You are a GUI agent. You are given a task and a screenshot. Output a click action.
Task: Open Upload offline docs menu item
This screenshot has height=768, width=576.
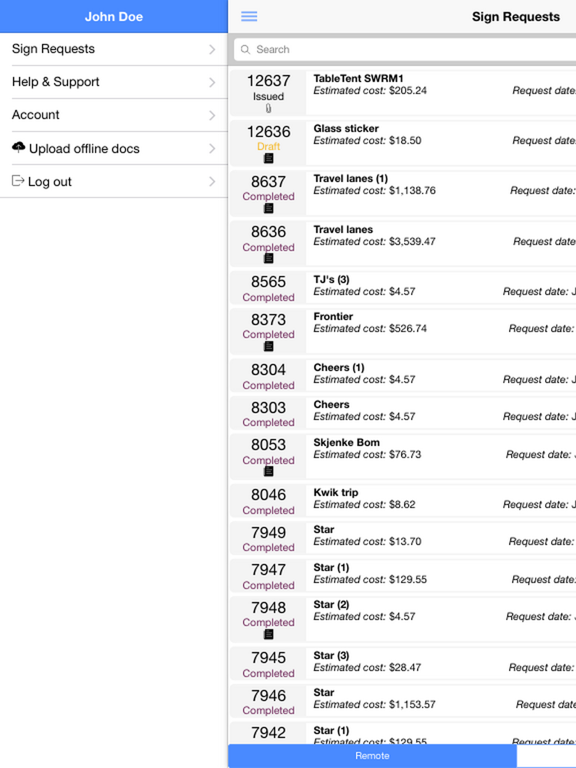[114, 148]
